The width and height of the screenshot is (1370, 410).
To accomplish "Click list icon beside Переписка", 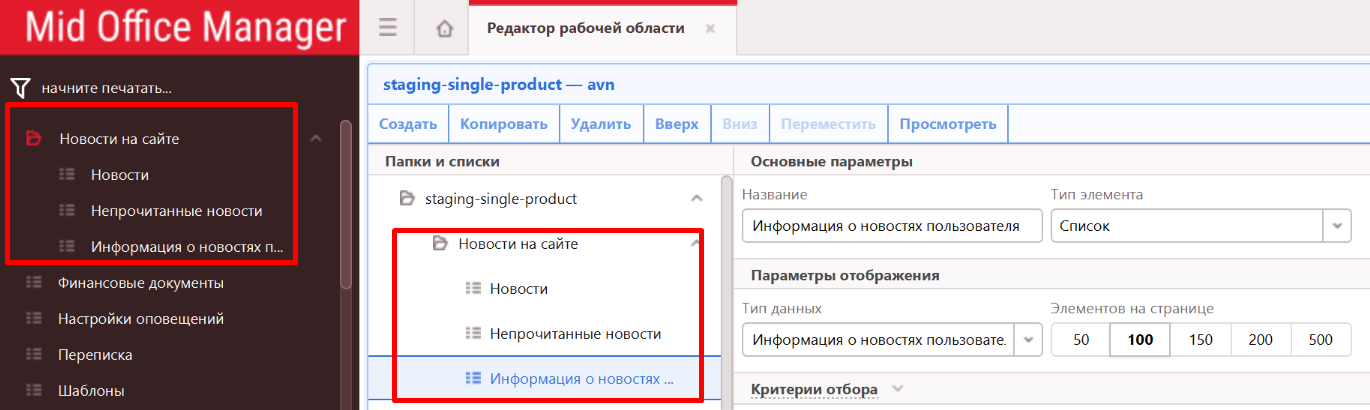I will point(34,355).
